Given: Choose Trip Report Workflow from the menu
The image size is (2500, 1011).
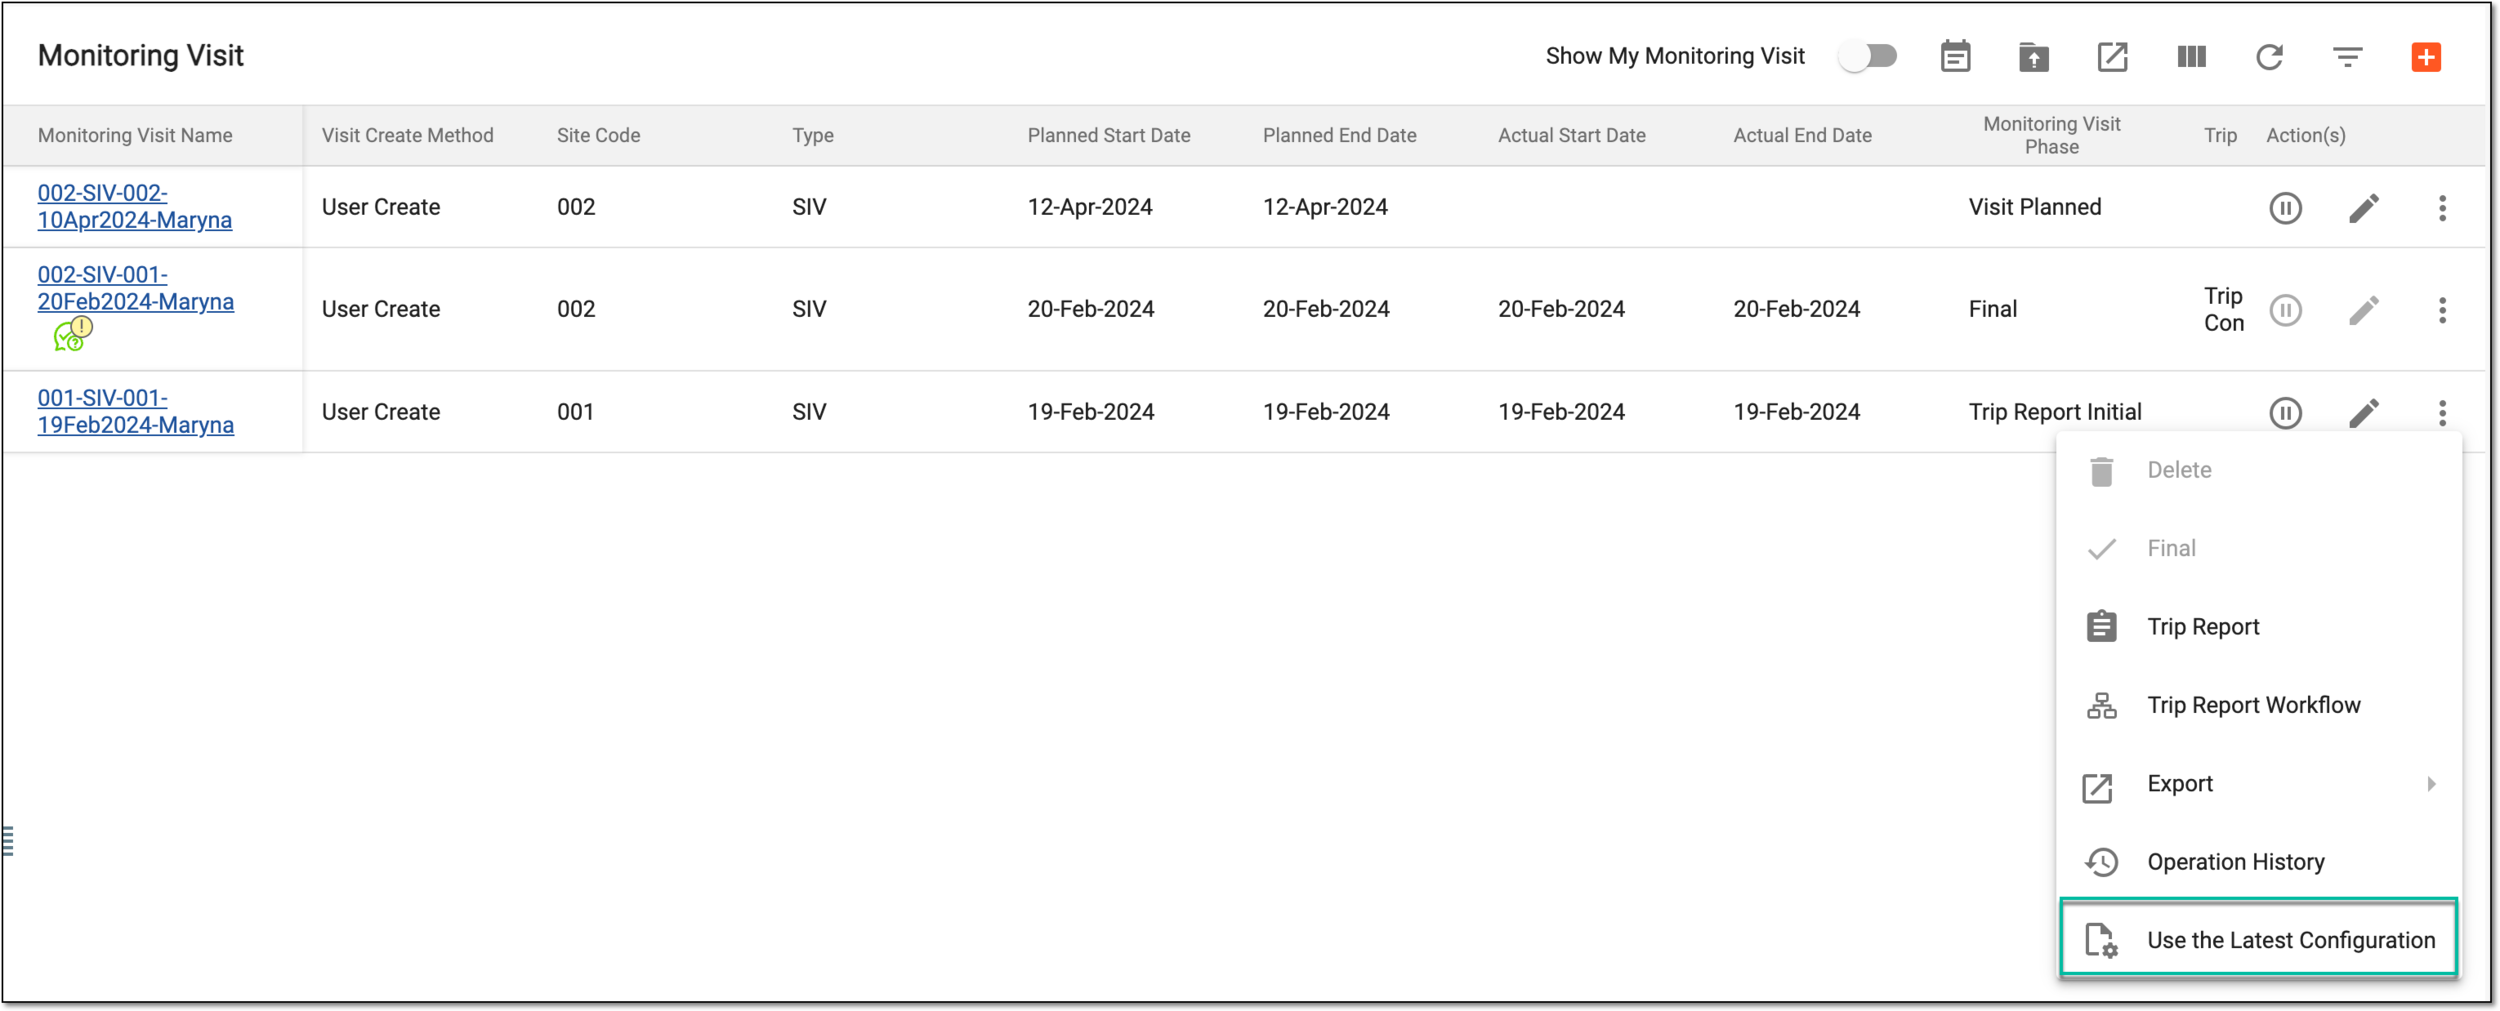Looking at the screenshot, I should pyautogui.click(x=2259, y=705).
